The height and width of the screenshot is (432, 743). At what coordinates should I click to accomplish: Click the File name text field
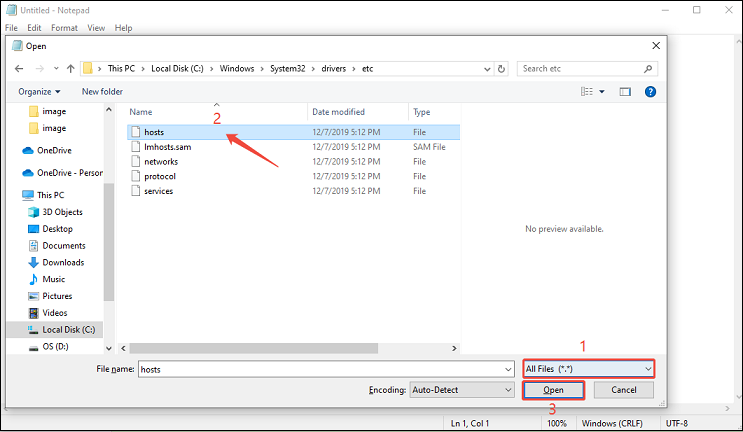point(321,369)
